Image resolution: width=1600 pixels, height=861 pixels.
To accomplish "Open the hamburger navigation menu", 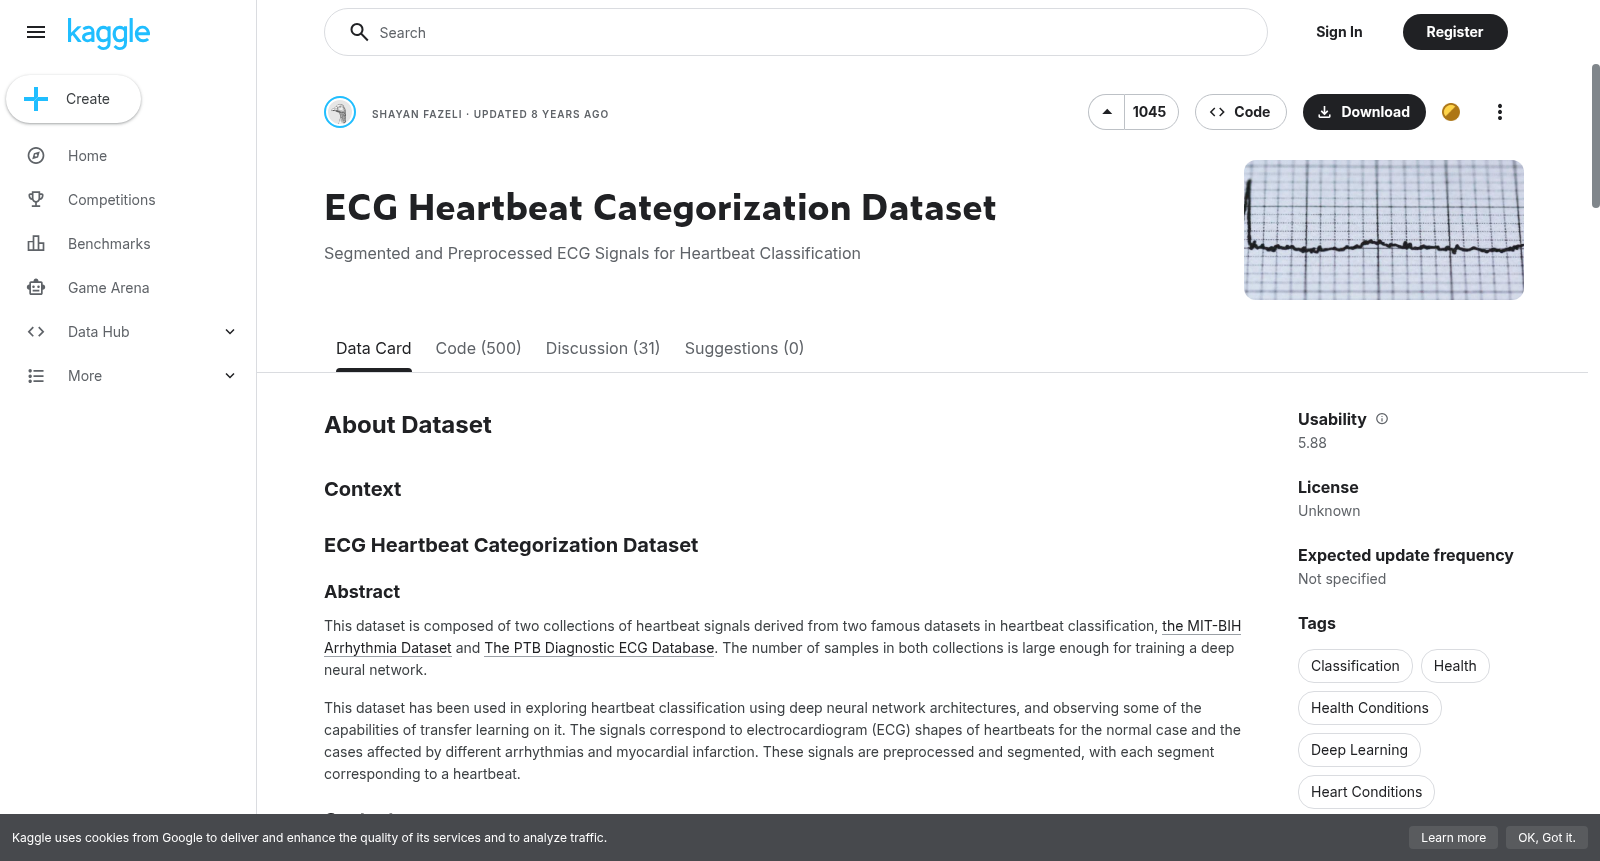I will [x=36, y=32].
